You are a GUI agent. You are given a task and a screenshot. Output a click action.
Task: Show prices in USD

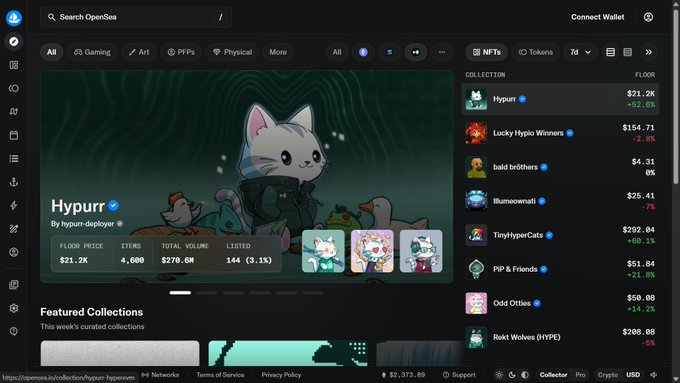pyautogui.click(x=633, y=375)
